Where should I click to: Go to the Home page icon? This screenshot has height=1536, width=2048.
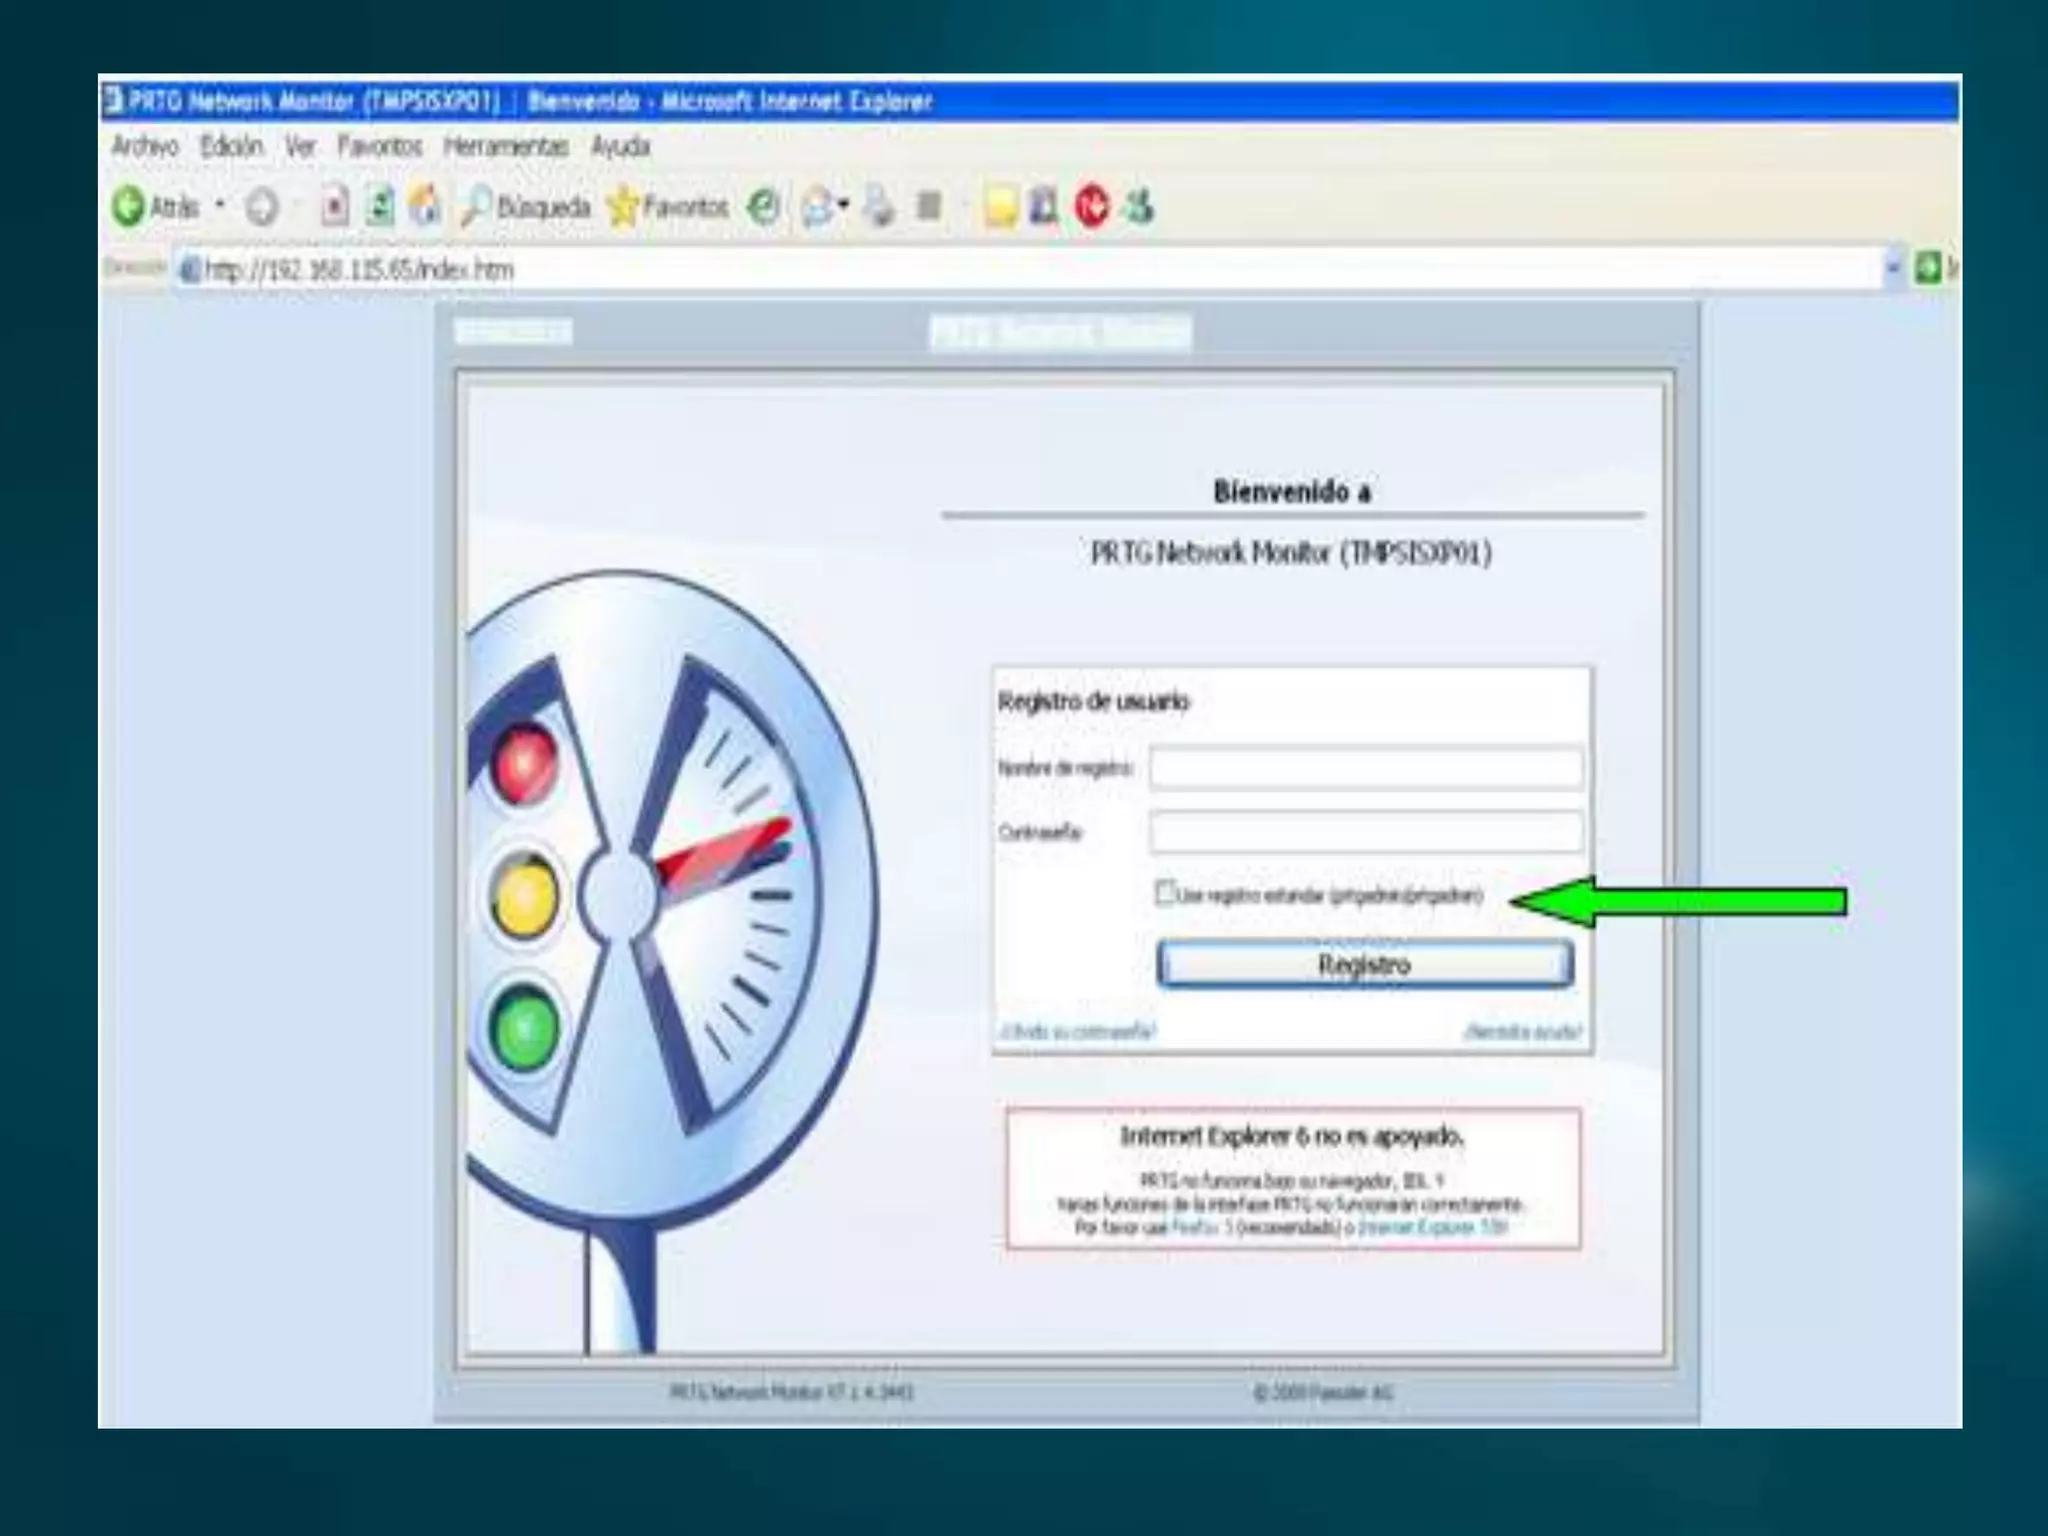coord(426,207)
